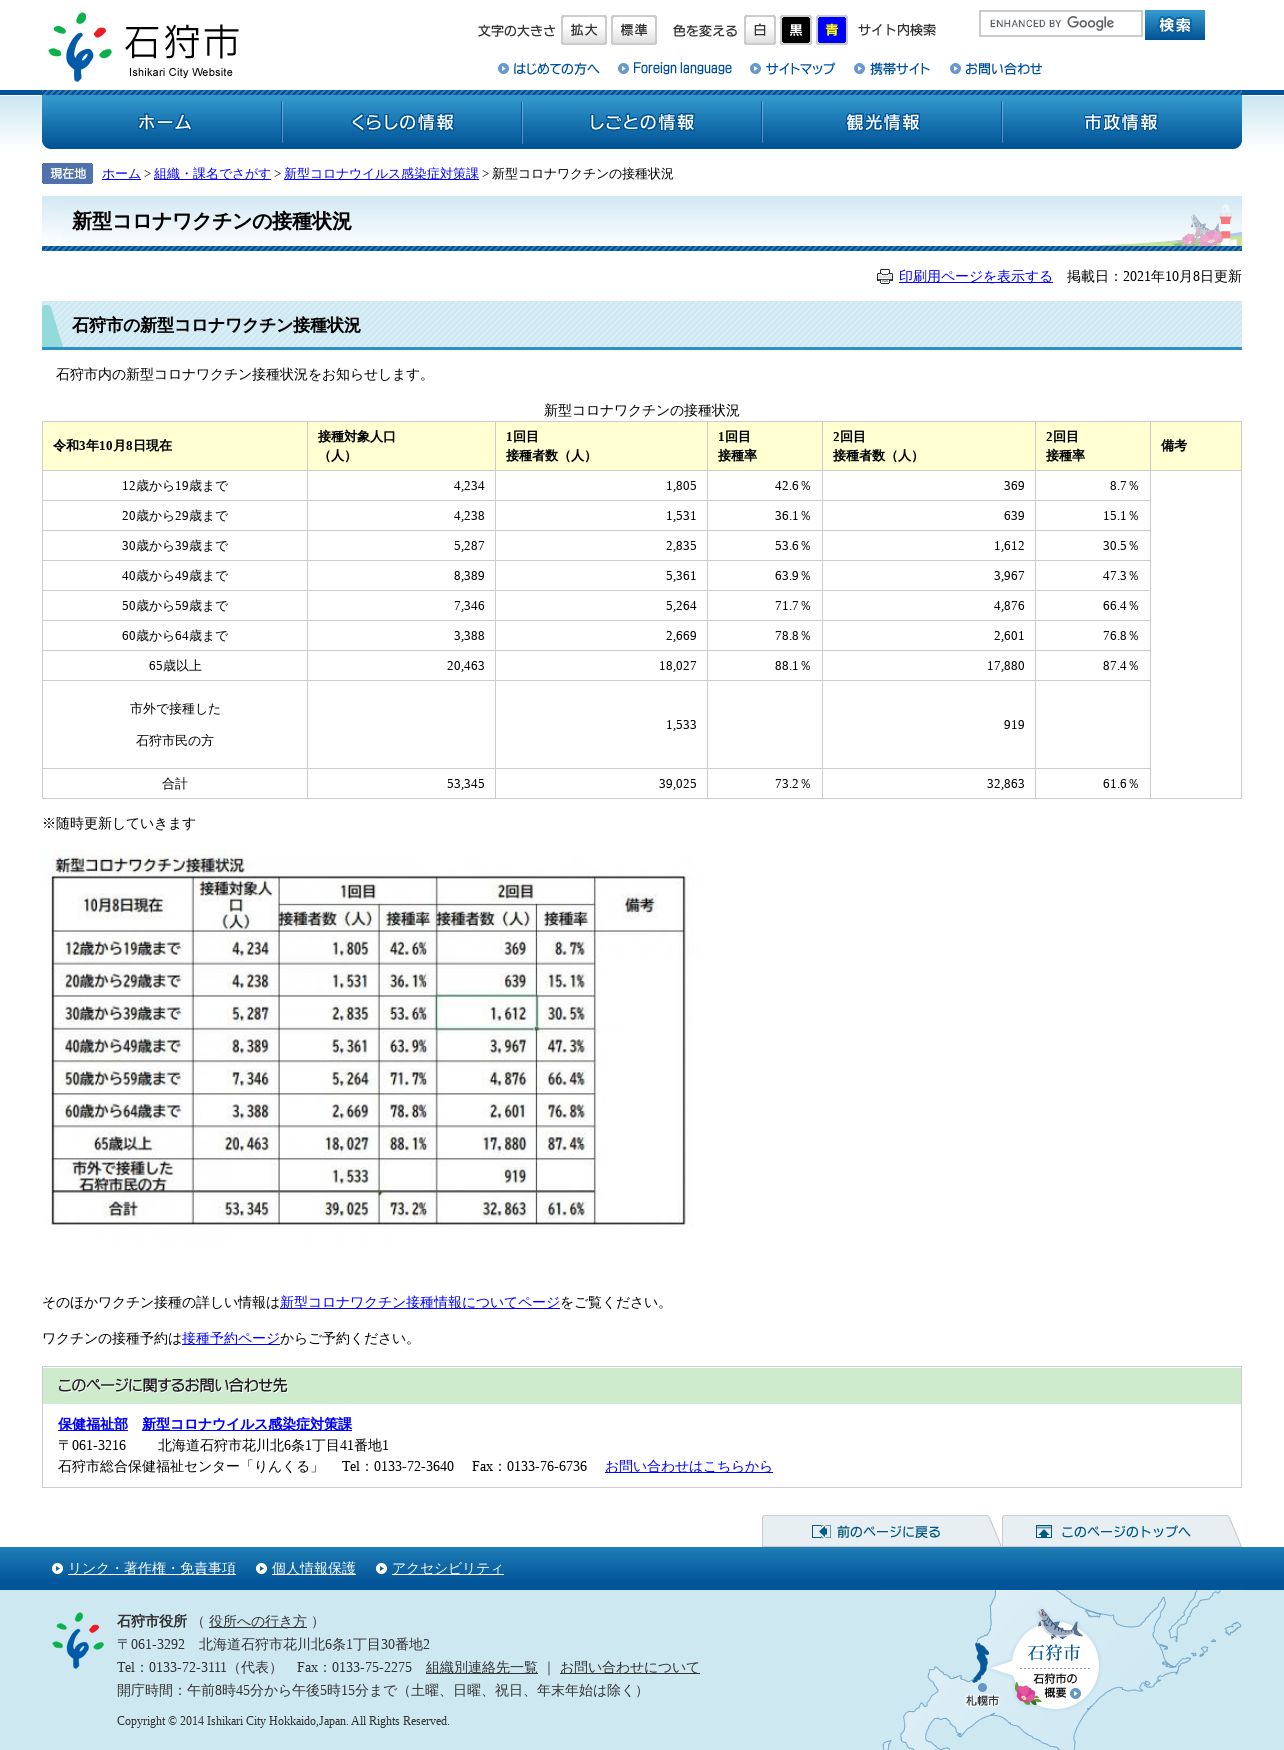Screen dimensions: 1284x1750
Task: Focus the Google site search field
Action: click(1060, 24)
